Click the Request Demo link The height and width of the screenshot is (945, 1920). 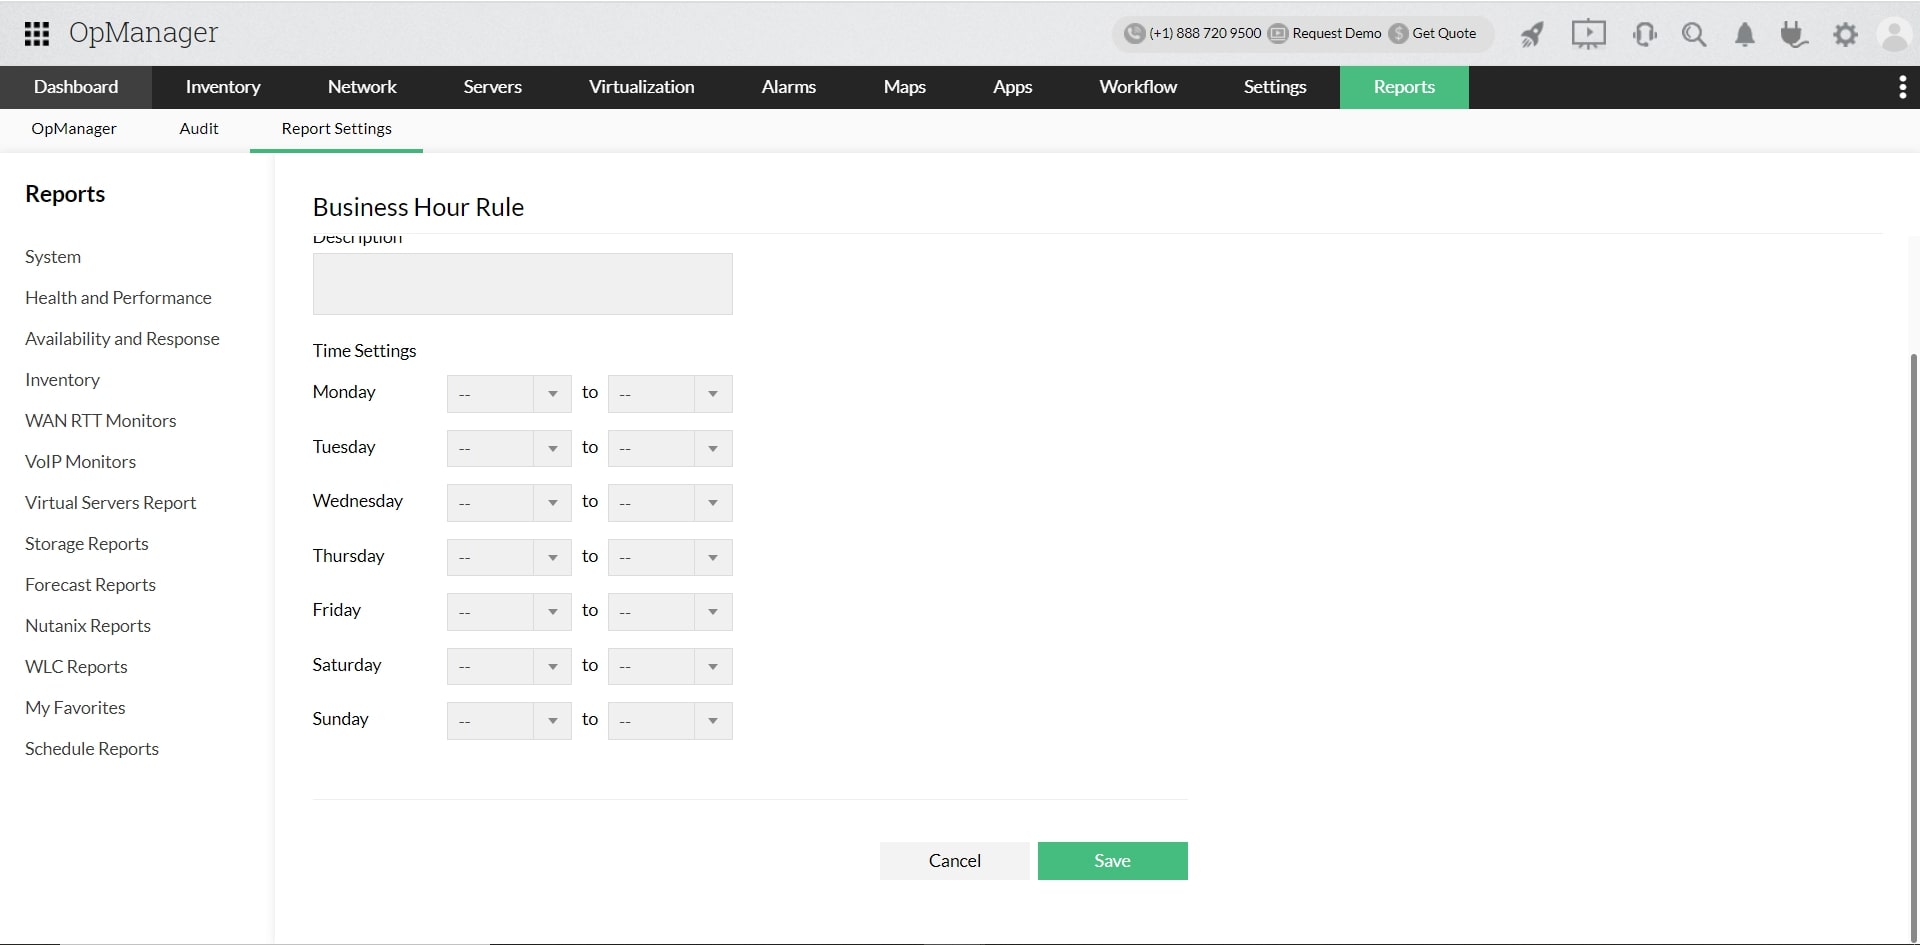coord(1335,33)
